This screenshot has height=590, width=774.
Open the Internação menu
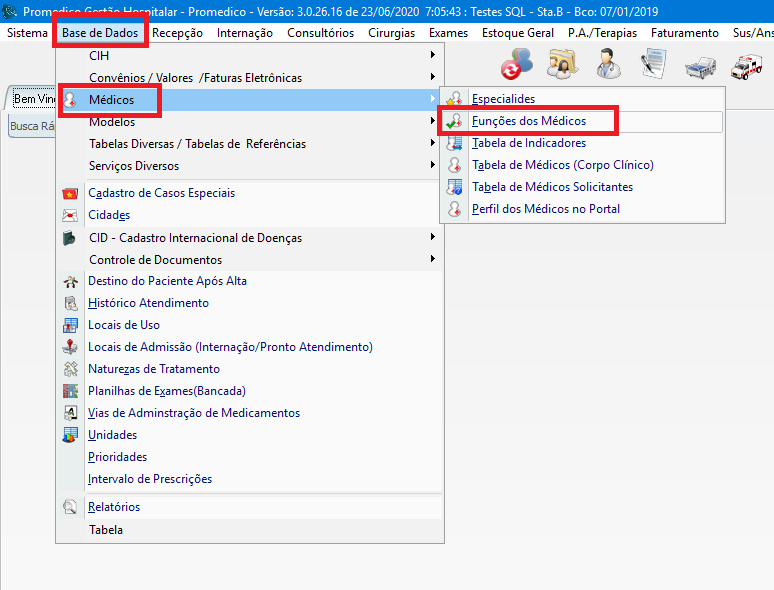245,33
